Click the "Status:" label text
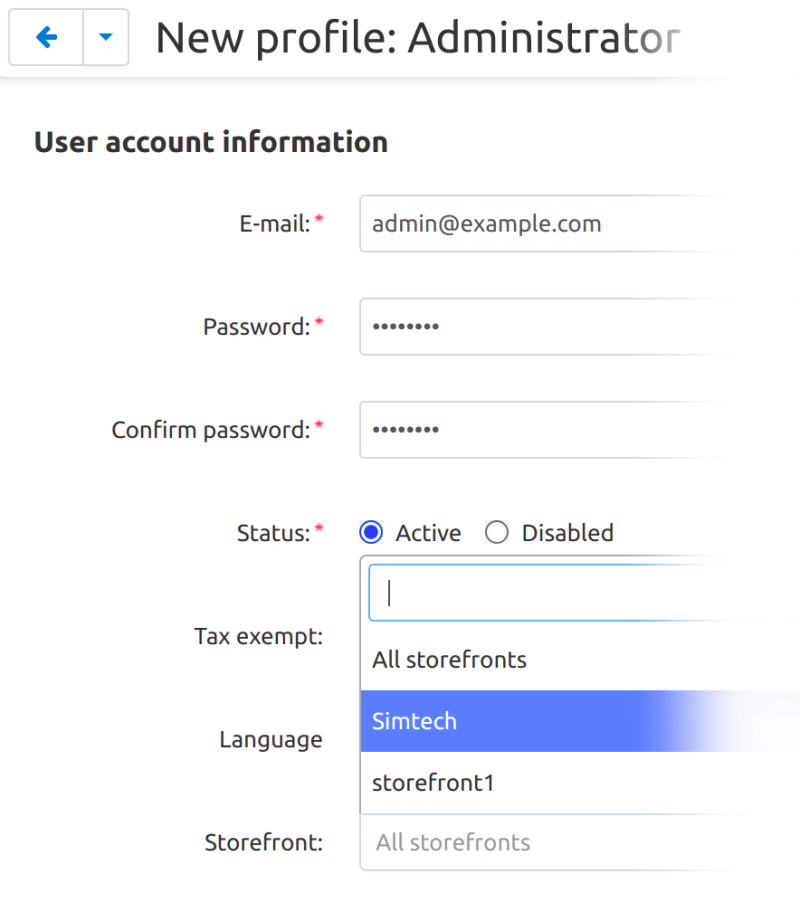This screenshot has width=800, height=912. pyautogui.click(x=274, y=533)
